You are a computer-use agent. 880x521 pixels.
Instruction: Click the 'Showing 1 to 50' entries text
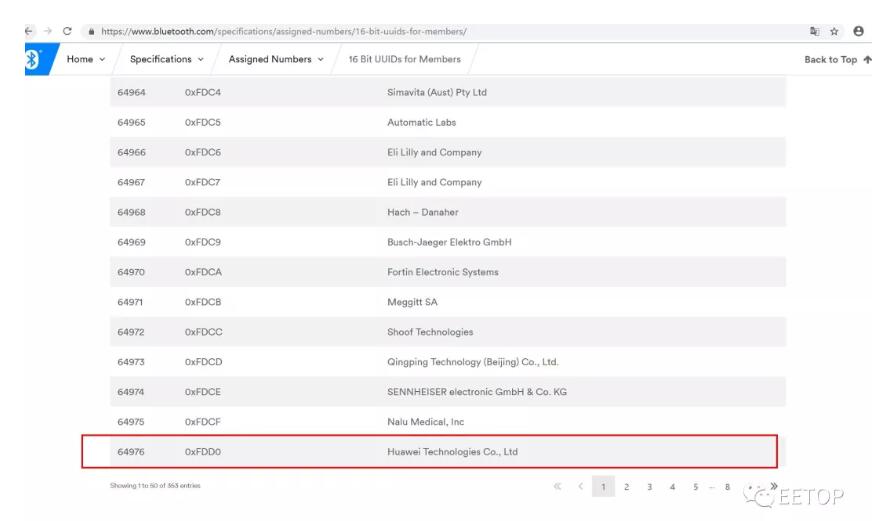click(155, 486)
